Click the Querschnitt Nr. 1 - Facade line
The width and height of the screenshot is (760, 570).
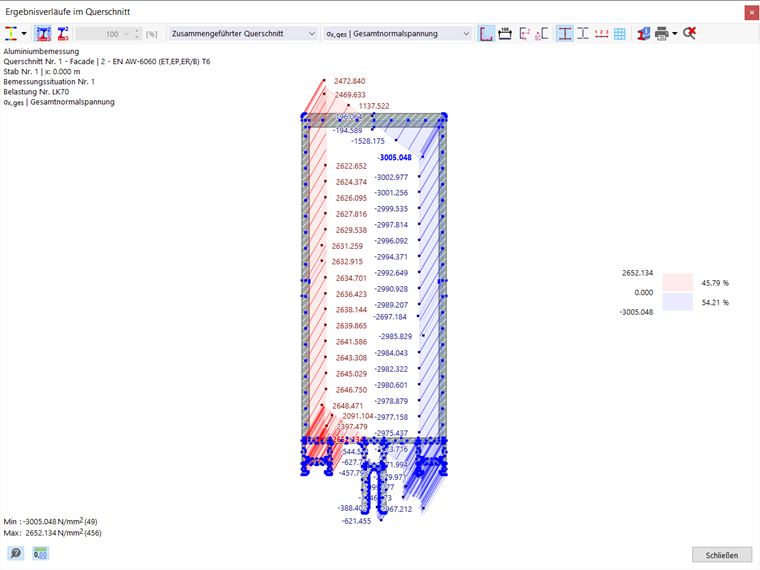pos(107,62)
